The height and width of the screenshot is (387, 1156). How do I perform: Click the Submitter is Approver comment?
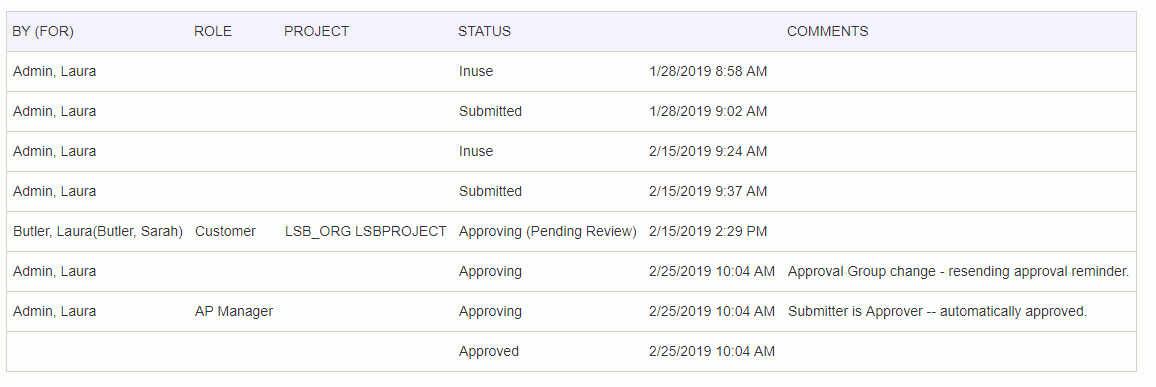tap(938, 311)
